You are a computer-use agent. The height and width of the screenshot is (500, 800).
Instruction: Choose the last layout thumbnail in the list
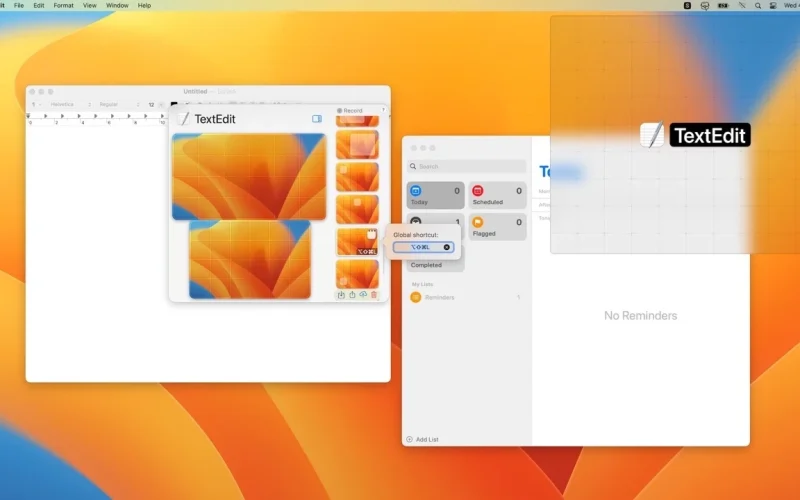357,274
